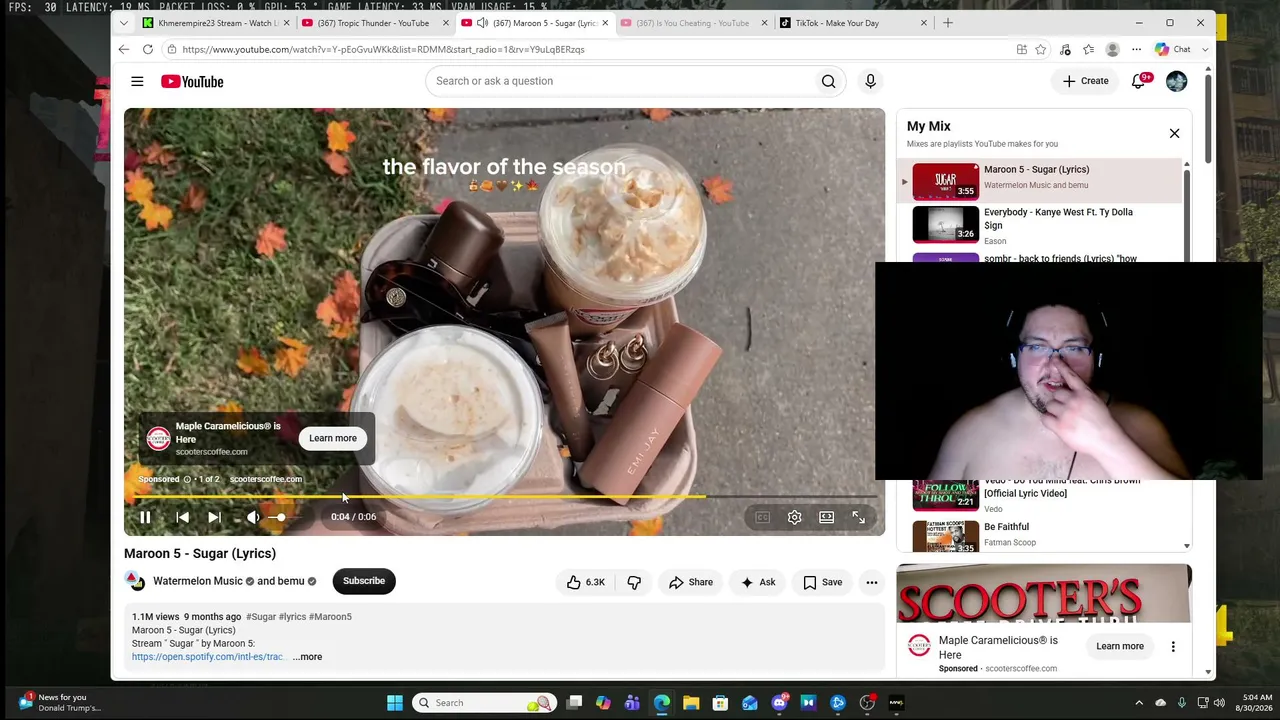Click the browser address bar URL
The image size is (1280, 720).
coord(383,49)
